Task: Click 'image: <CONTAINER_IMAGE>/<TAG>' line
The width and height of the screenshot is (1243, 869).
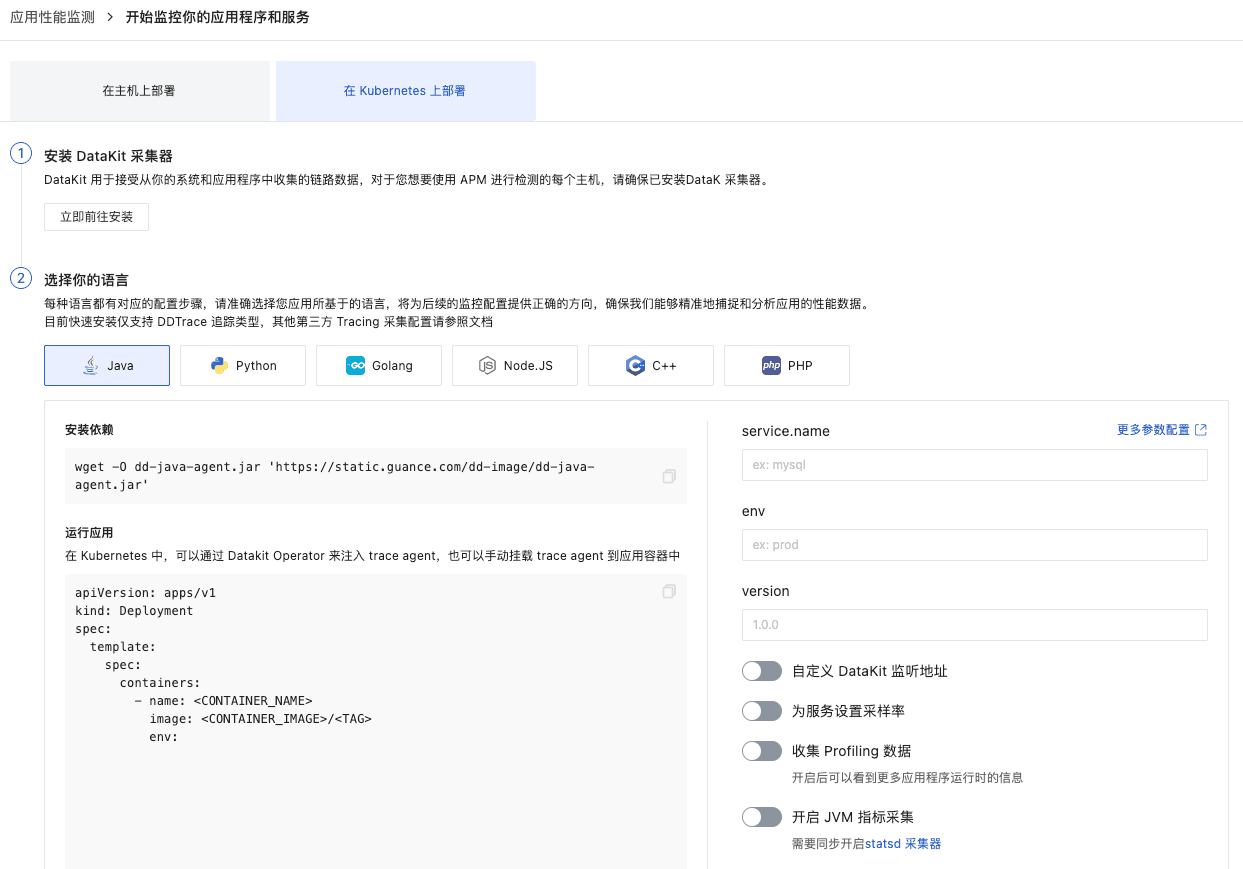Action: (x=260, y=719)
